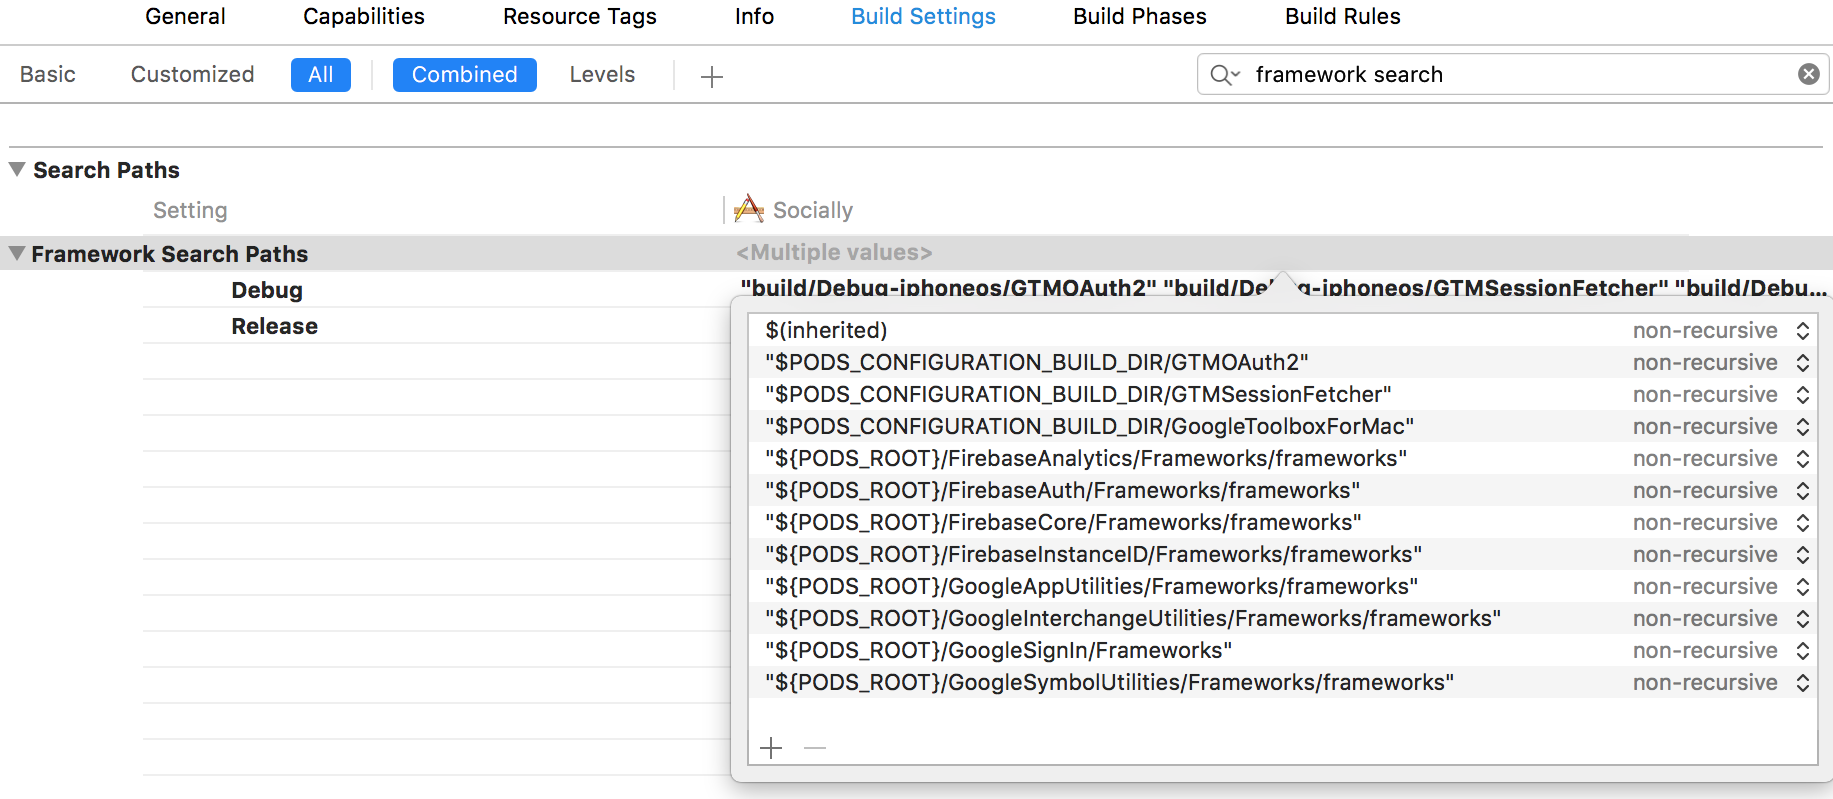Image resolution: width=1833 pixels, height=799 pixels.
Task: Show All build settings
Action: pos(320,75)
